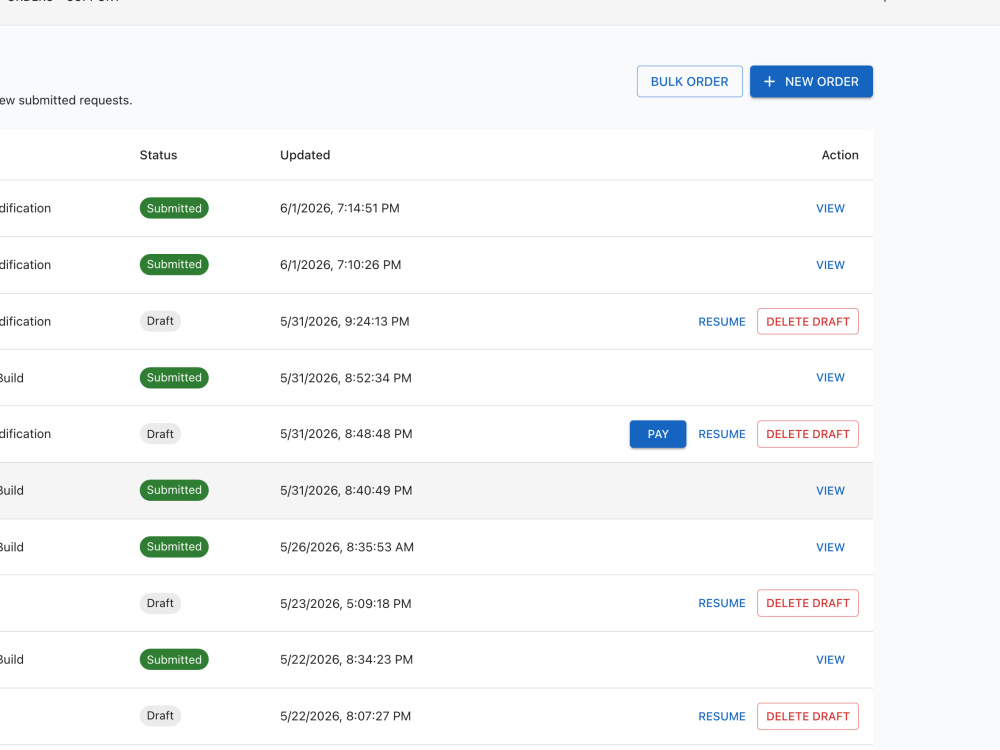This screenshot has height=750, width=1000.
Task: Click the plus icon in New Order
Action: 769,82
